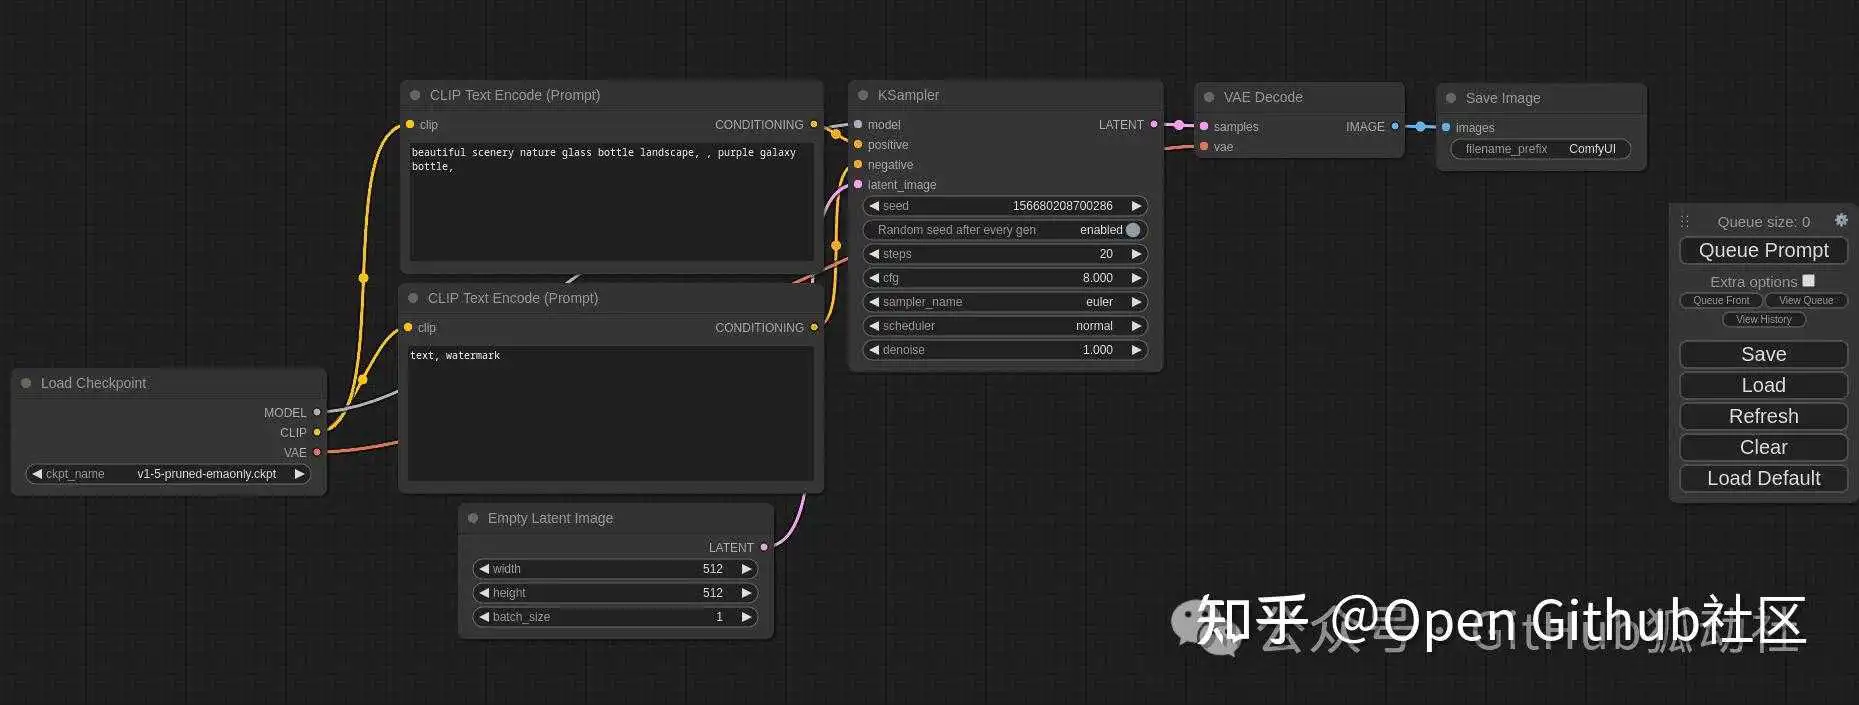
Task: Click the MODEL output socket on Load Checkpoint
Action: coord(317,412)
